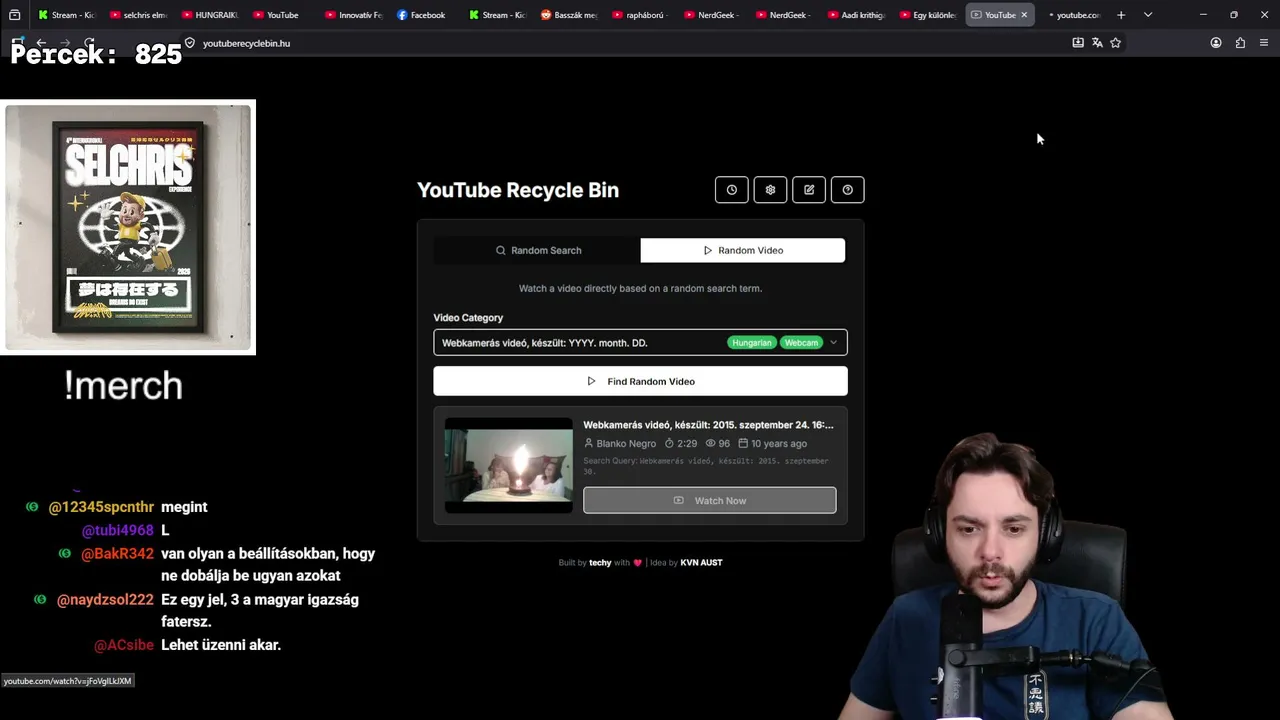Bookmark this page with the star icon

click(x=1116, y=43)
